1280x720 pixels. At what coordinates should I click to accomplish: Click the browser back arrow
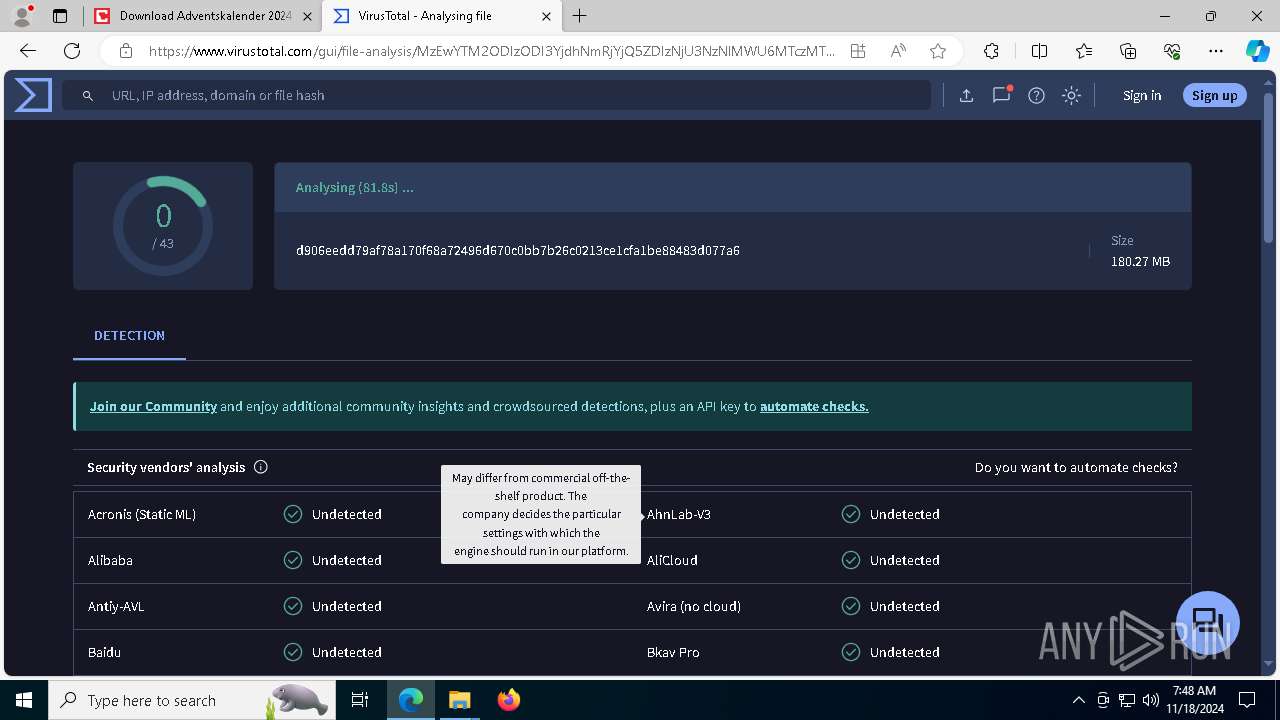pos(28,51)
